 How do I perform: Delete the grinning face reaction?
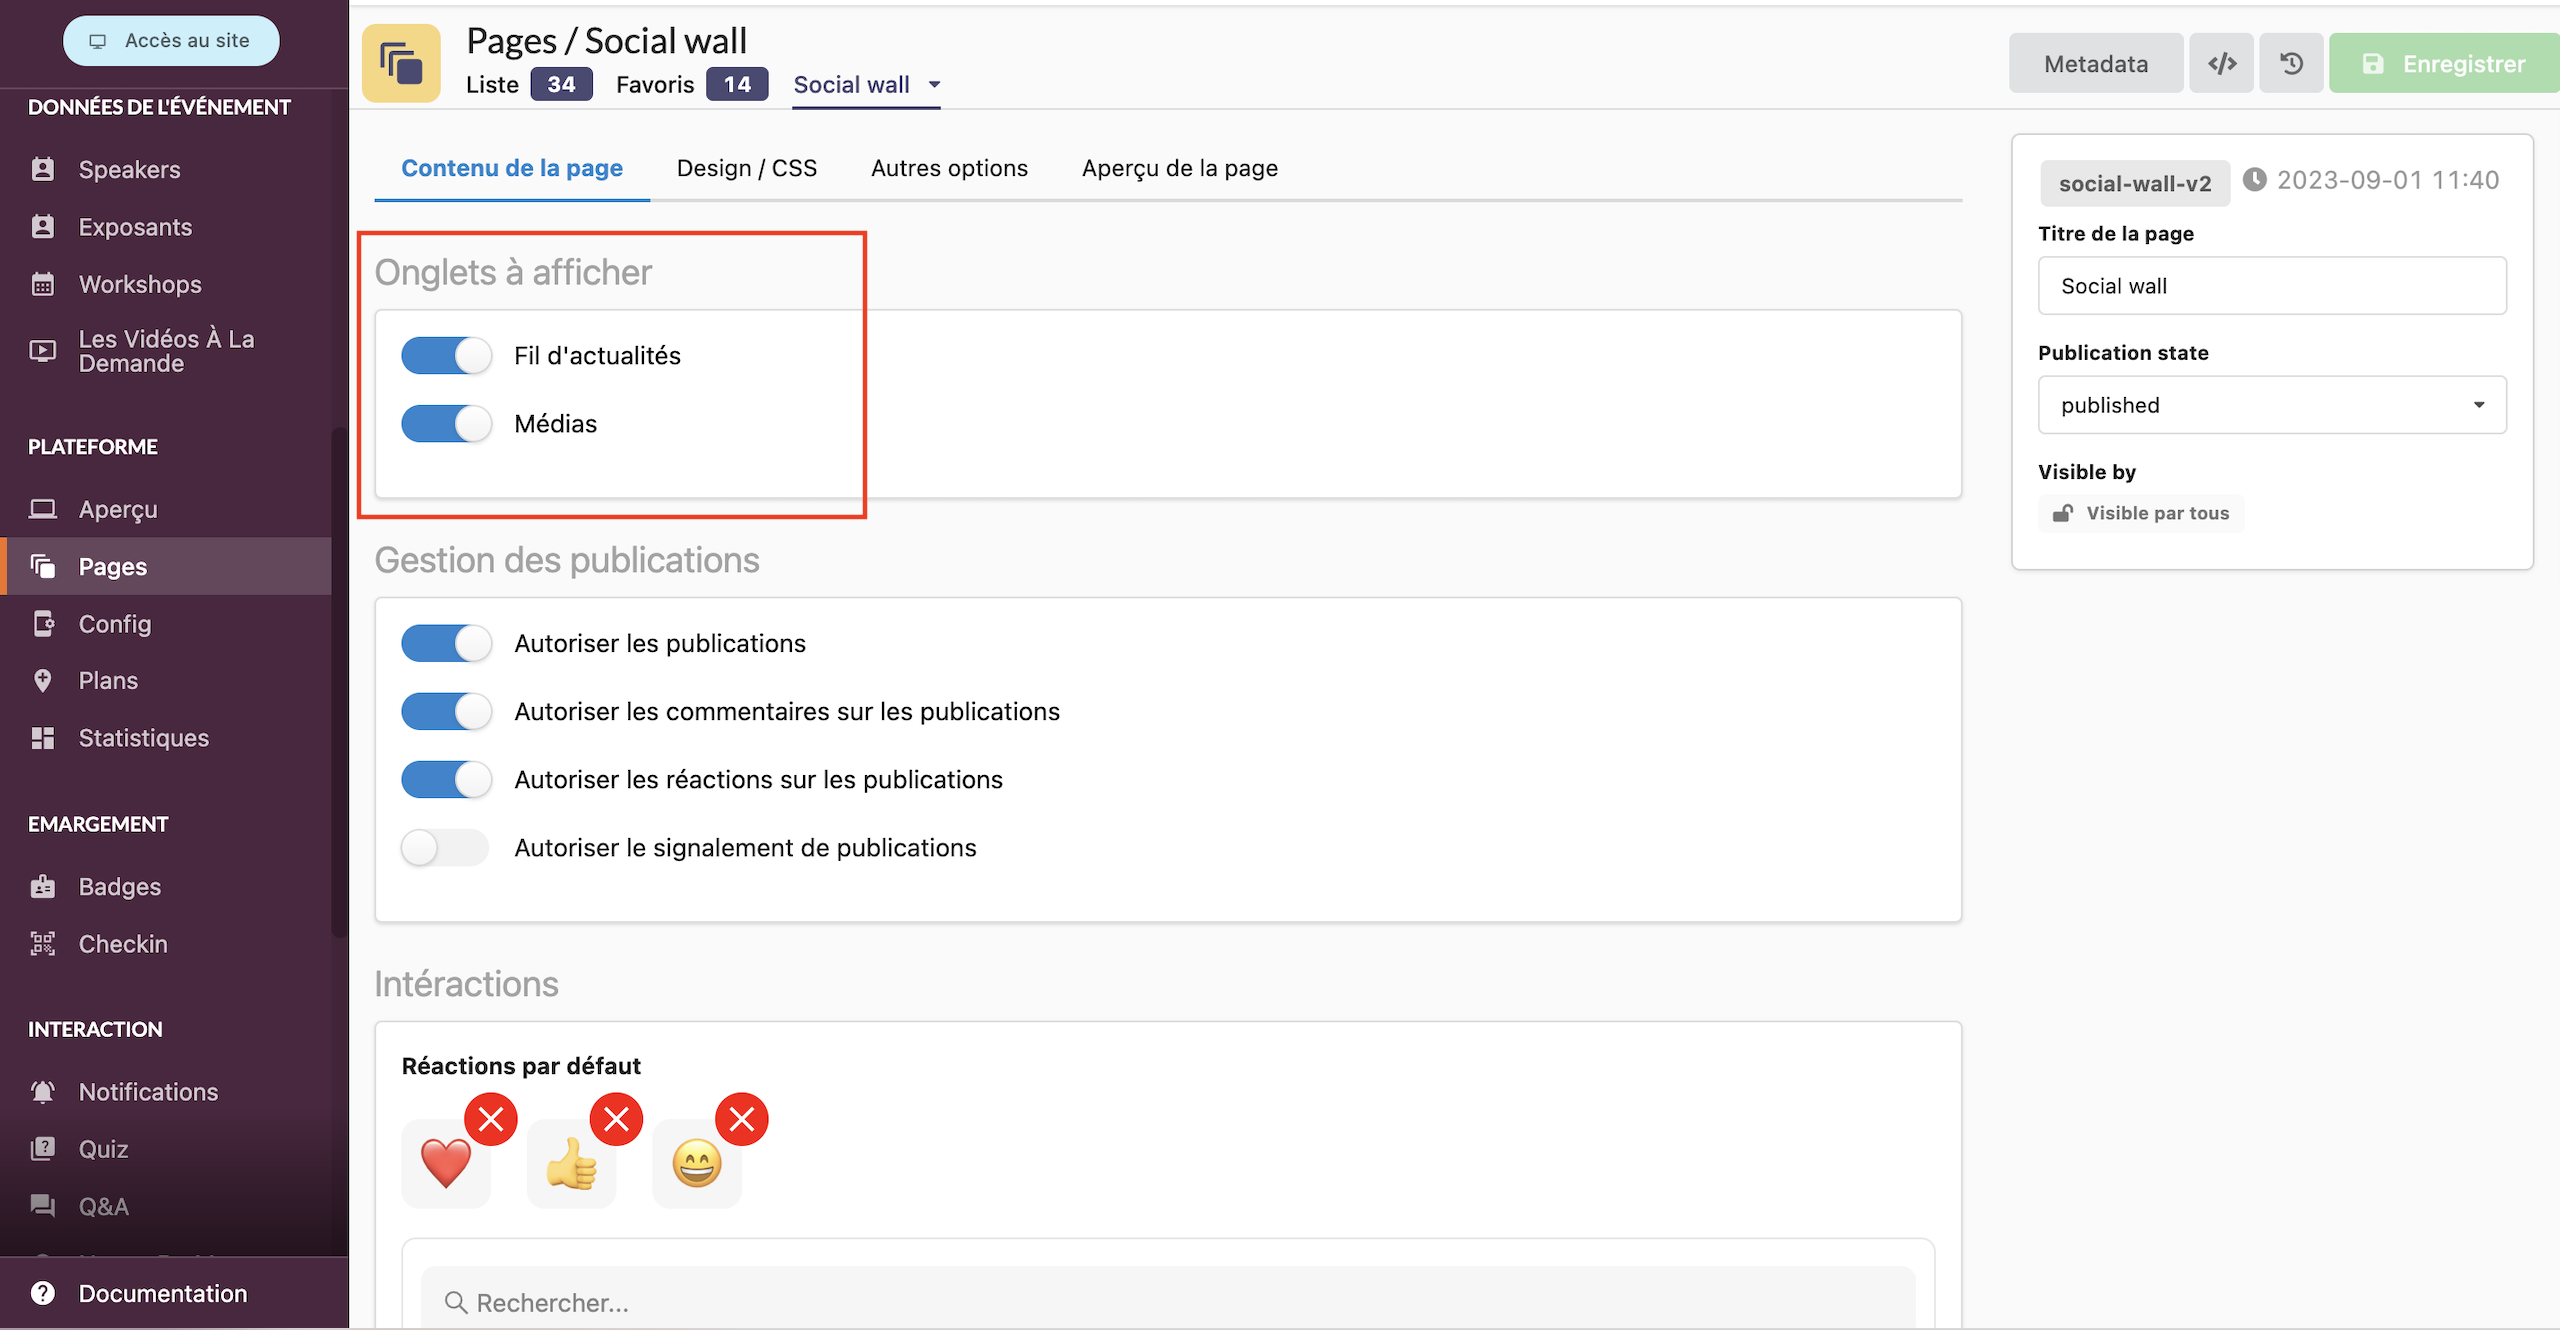coord(742,1119)
